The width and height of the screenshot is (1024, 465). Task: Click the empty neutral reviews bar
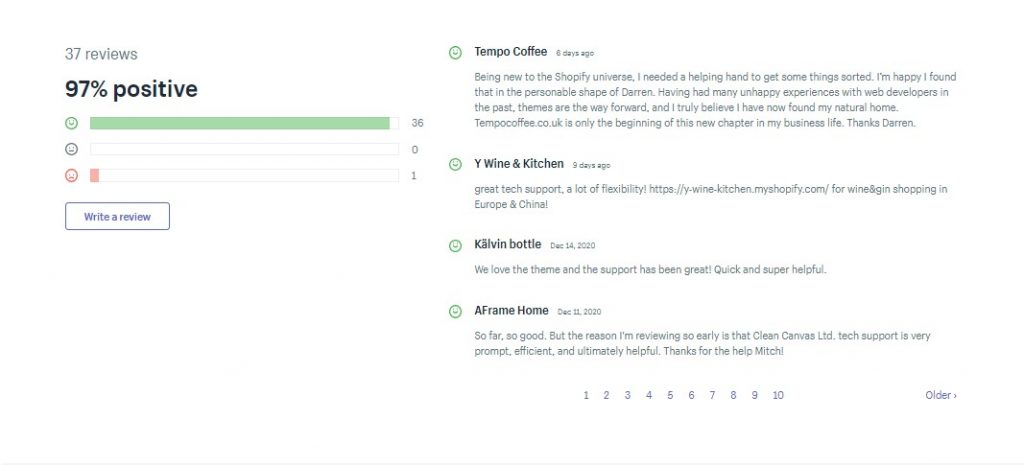(x=244, y=149)
